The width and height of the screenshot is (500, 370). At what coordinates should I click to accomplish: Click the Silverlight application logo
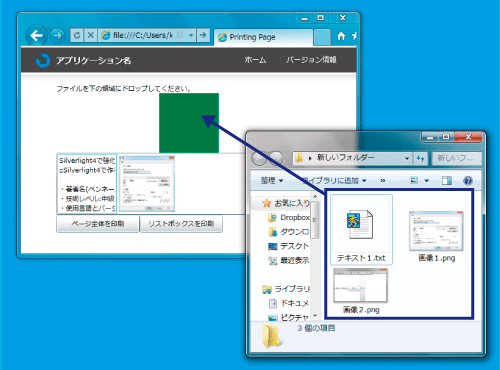43,60
